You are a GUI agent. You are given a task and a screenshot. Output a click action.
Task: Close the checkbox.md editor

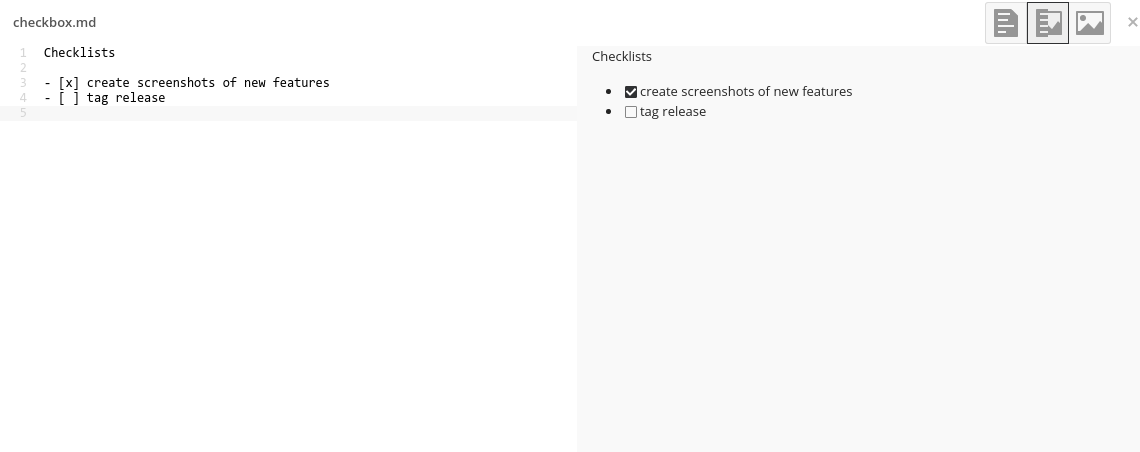[1132, 23]
